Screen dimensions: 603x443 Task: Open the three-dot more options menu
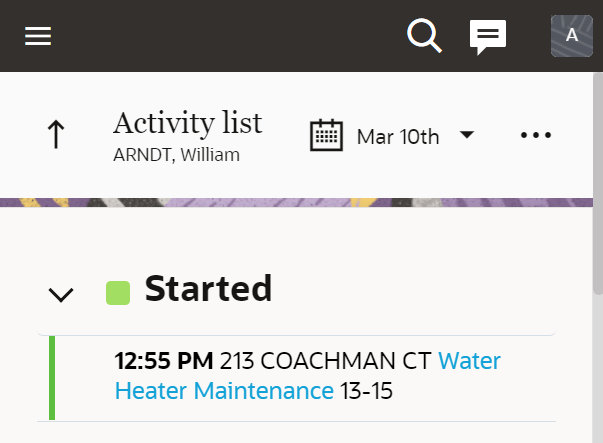536,135
